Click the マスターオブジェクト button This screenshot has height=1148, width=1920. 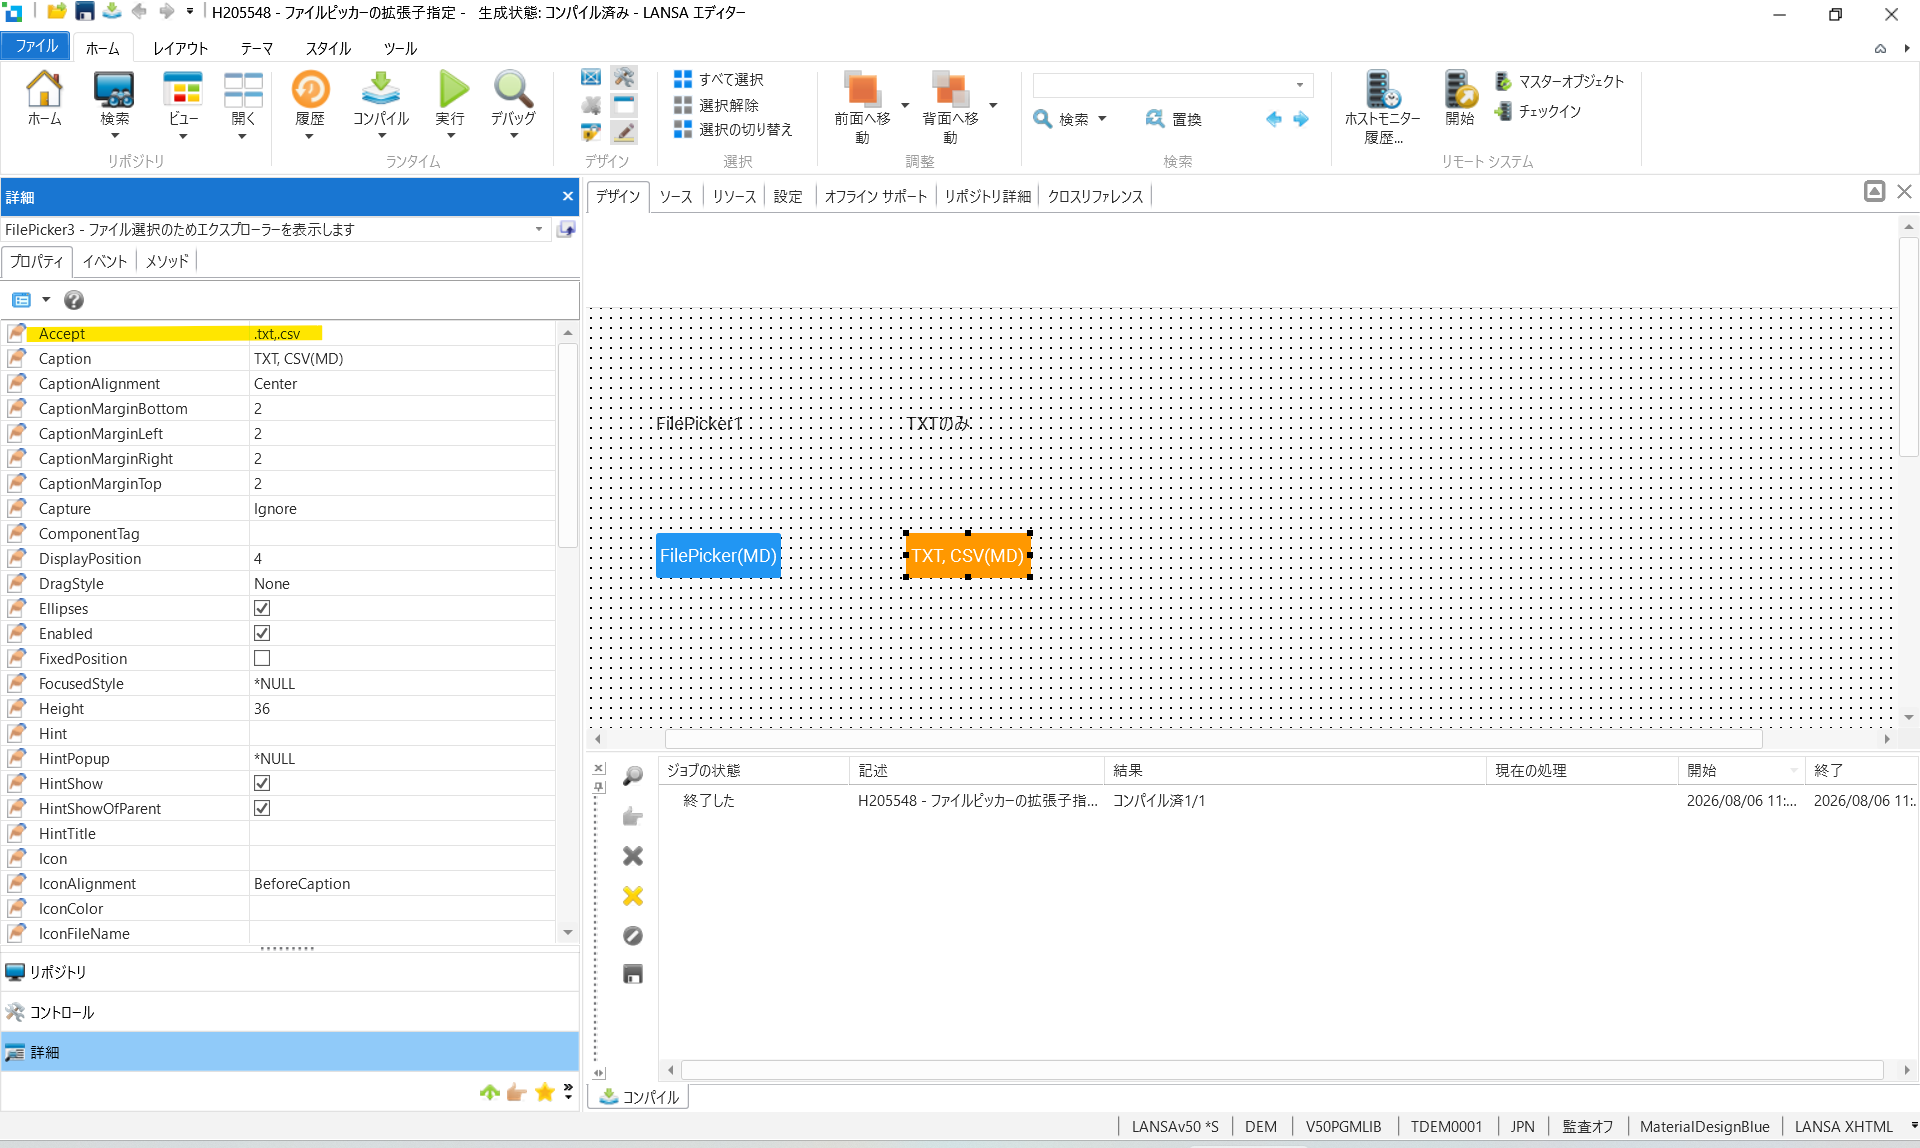tap(1559, 81)
